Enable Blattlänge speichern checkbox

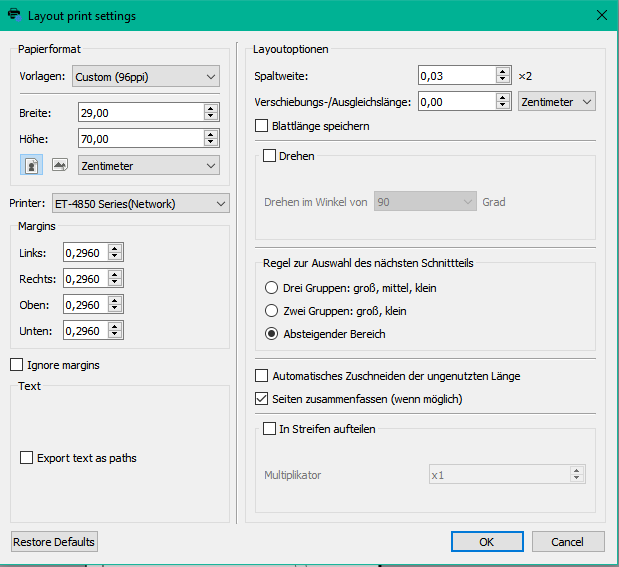click(262, 126)
